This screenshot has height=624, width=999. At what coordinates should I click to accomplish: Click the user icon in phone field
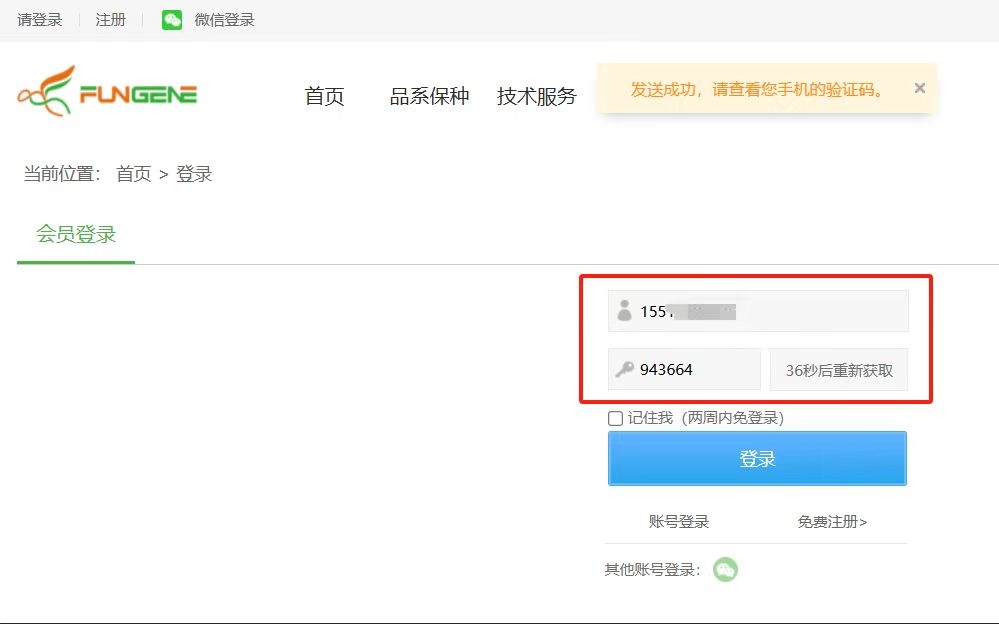625,311
